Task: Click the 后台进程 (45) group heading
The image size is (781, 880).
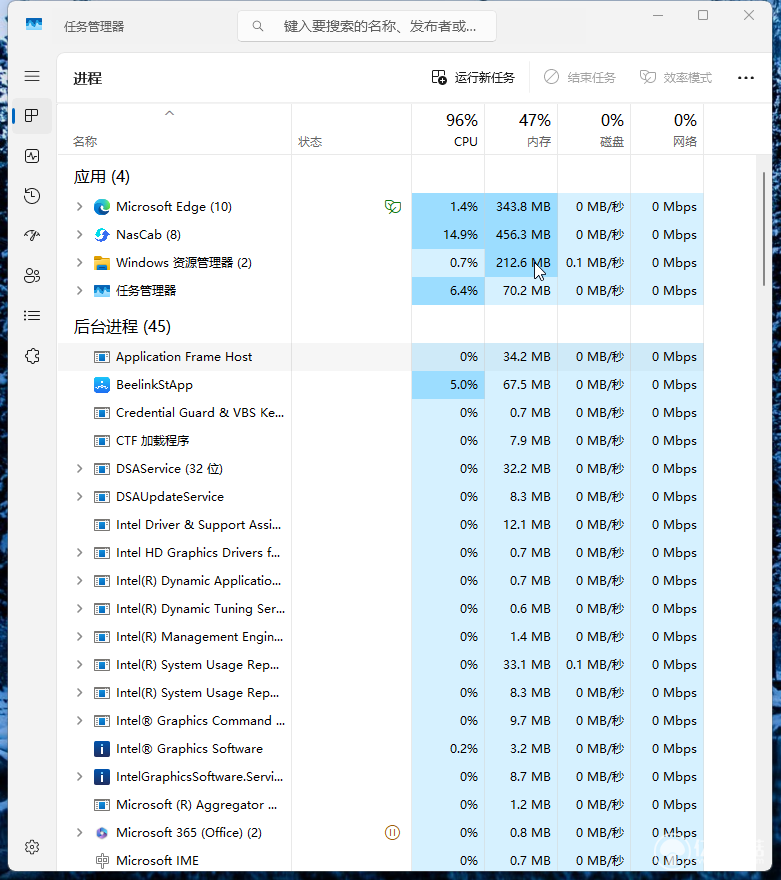Action: (122, 327)
